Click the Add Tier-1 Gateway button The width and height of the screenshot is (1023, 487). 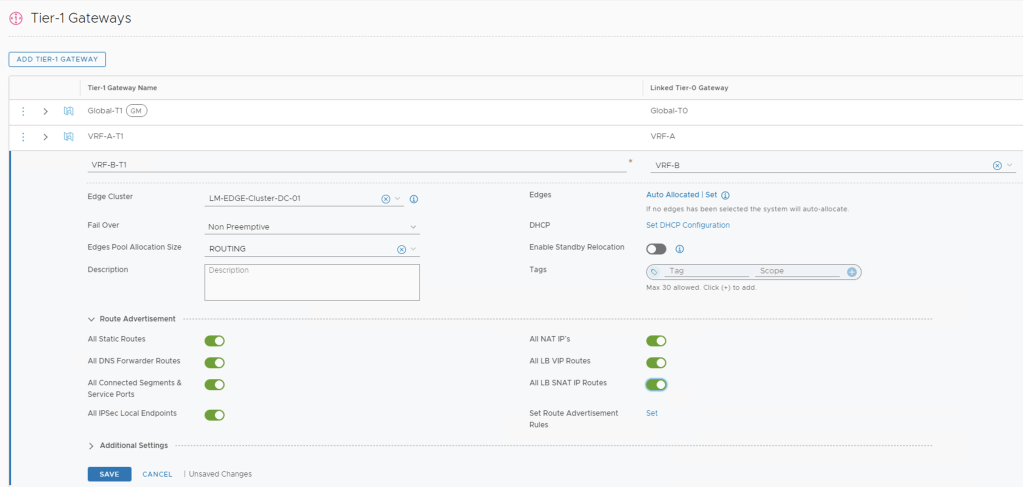coord(57,60)
